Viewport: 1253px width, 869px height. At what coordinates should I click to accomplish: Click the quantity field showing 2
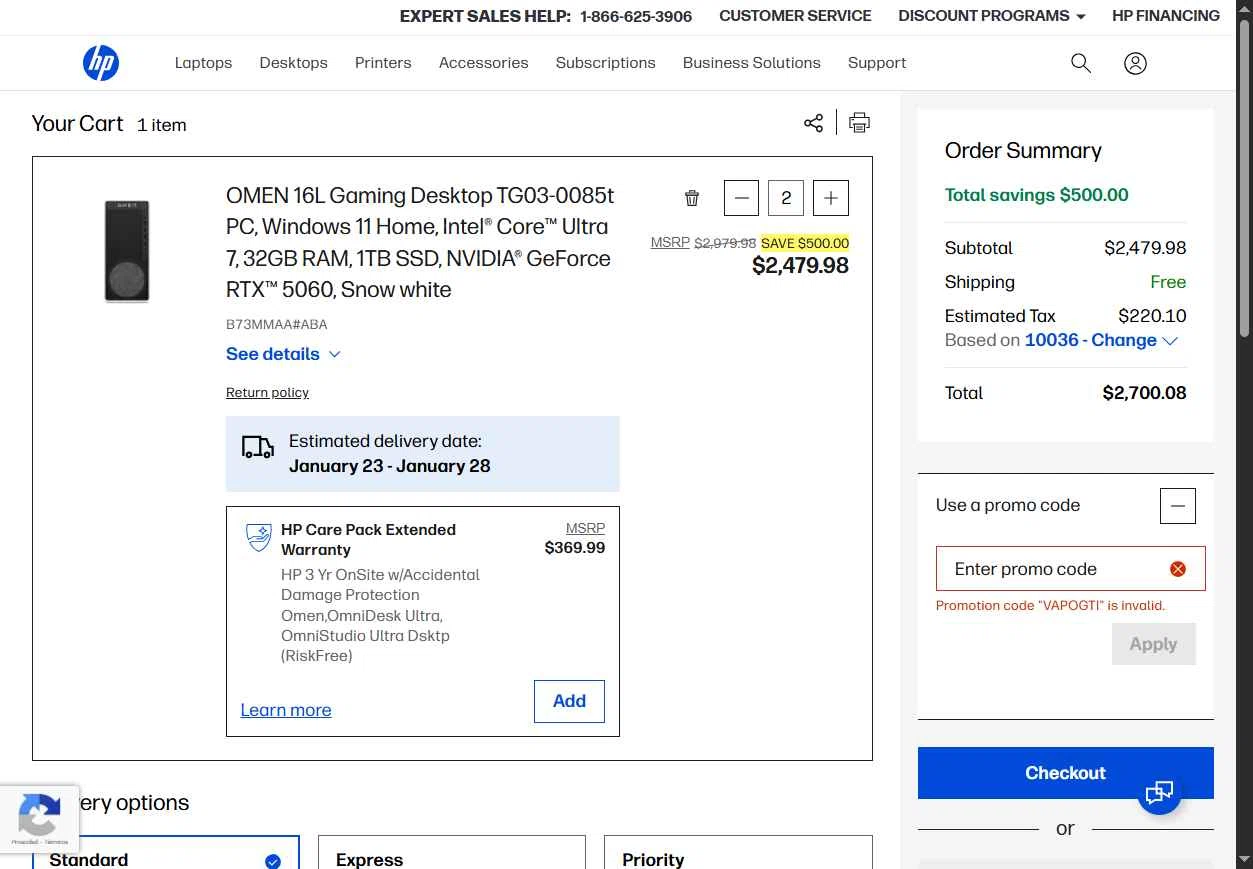click(786, 198)
